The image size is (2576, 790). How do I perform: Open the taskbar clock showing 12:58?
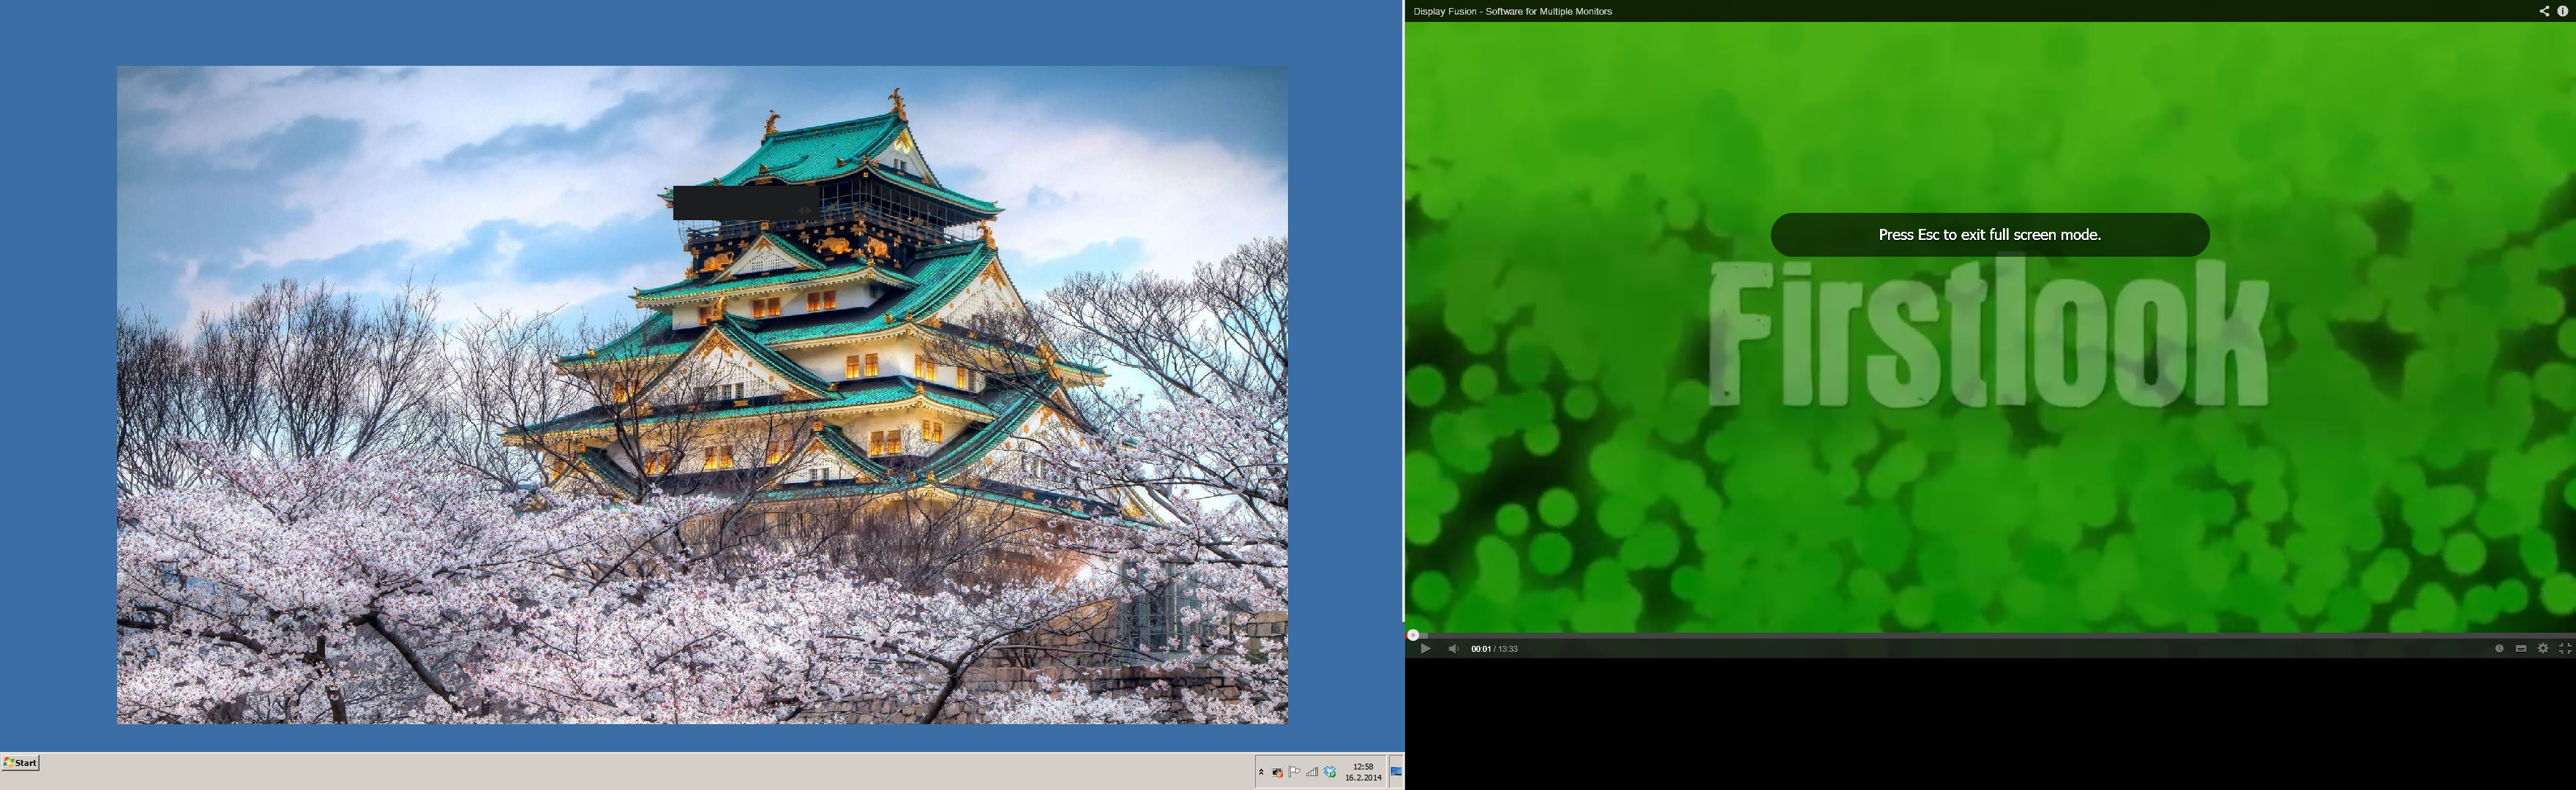pos(1362,771)
